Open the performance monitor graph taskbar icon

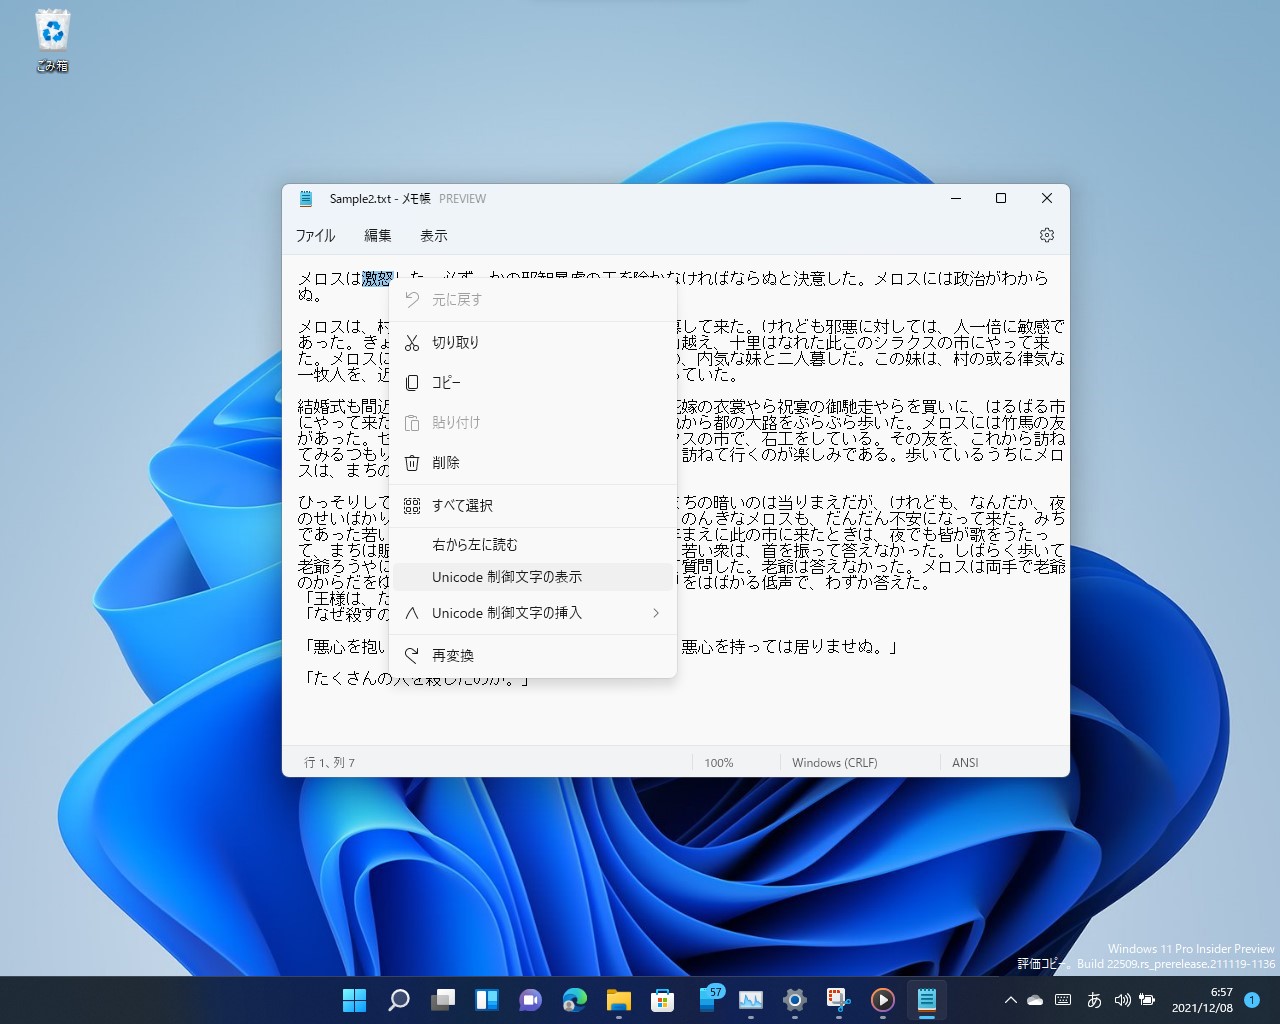coord(751,999)
